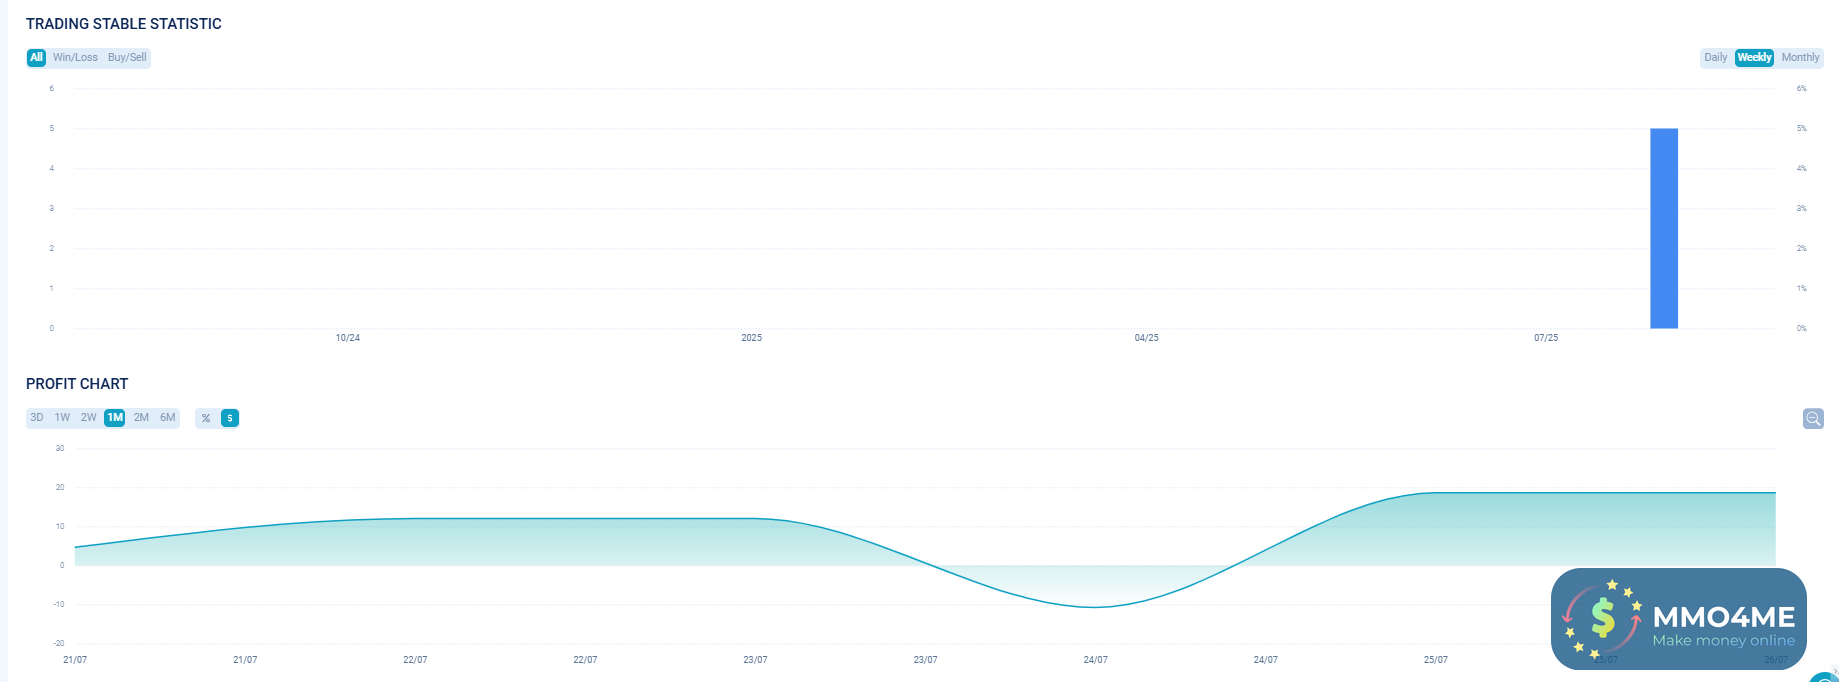Set profit chart range to 1W
Viewport: 1839px width, 682px height.
coord(62,417)
